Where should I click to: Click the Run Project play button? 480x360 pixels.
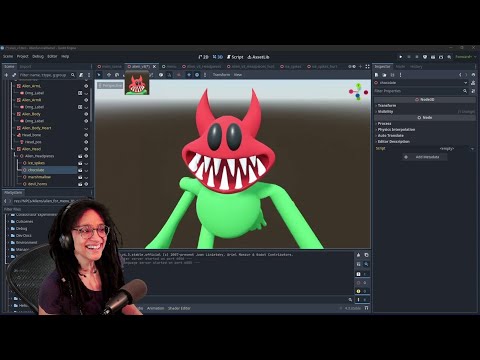401,57
